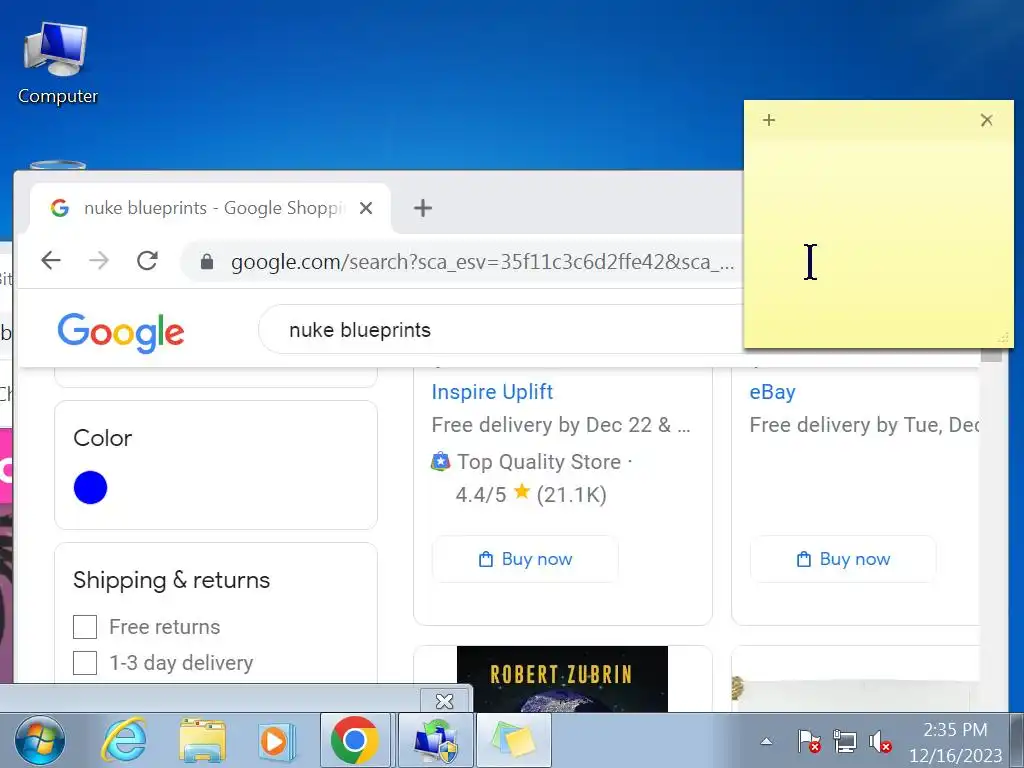This screenshot has height=768, width=1024.
Task: Enable the Free returns checkbox
Action: pyautogui.click(x=85, y=627)
